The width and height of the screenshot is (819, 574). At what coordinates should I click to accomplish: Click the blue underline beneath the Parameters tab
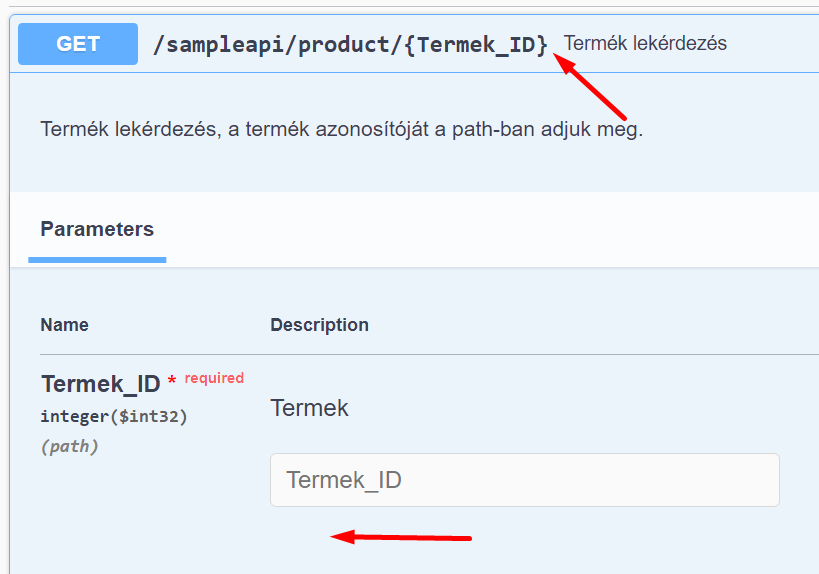point(97,260)
